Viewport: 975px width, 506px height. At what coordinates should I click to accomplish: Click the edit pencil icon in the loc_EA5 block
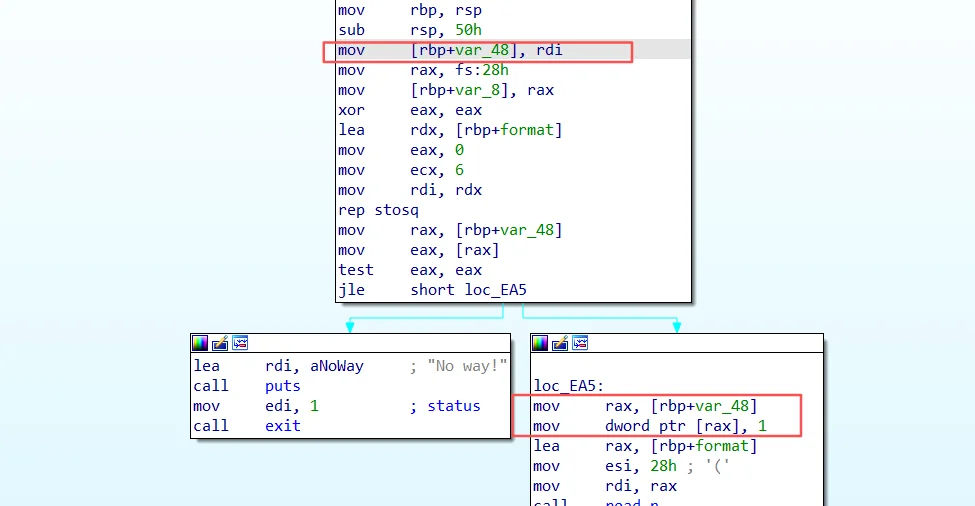560,343
